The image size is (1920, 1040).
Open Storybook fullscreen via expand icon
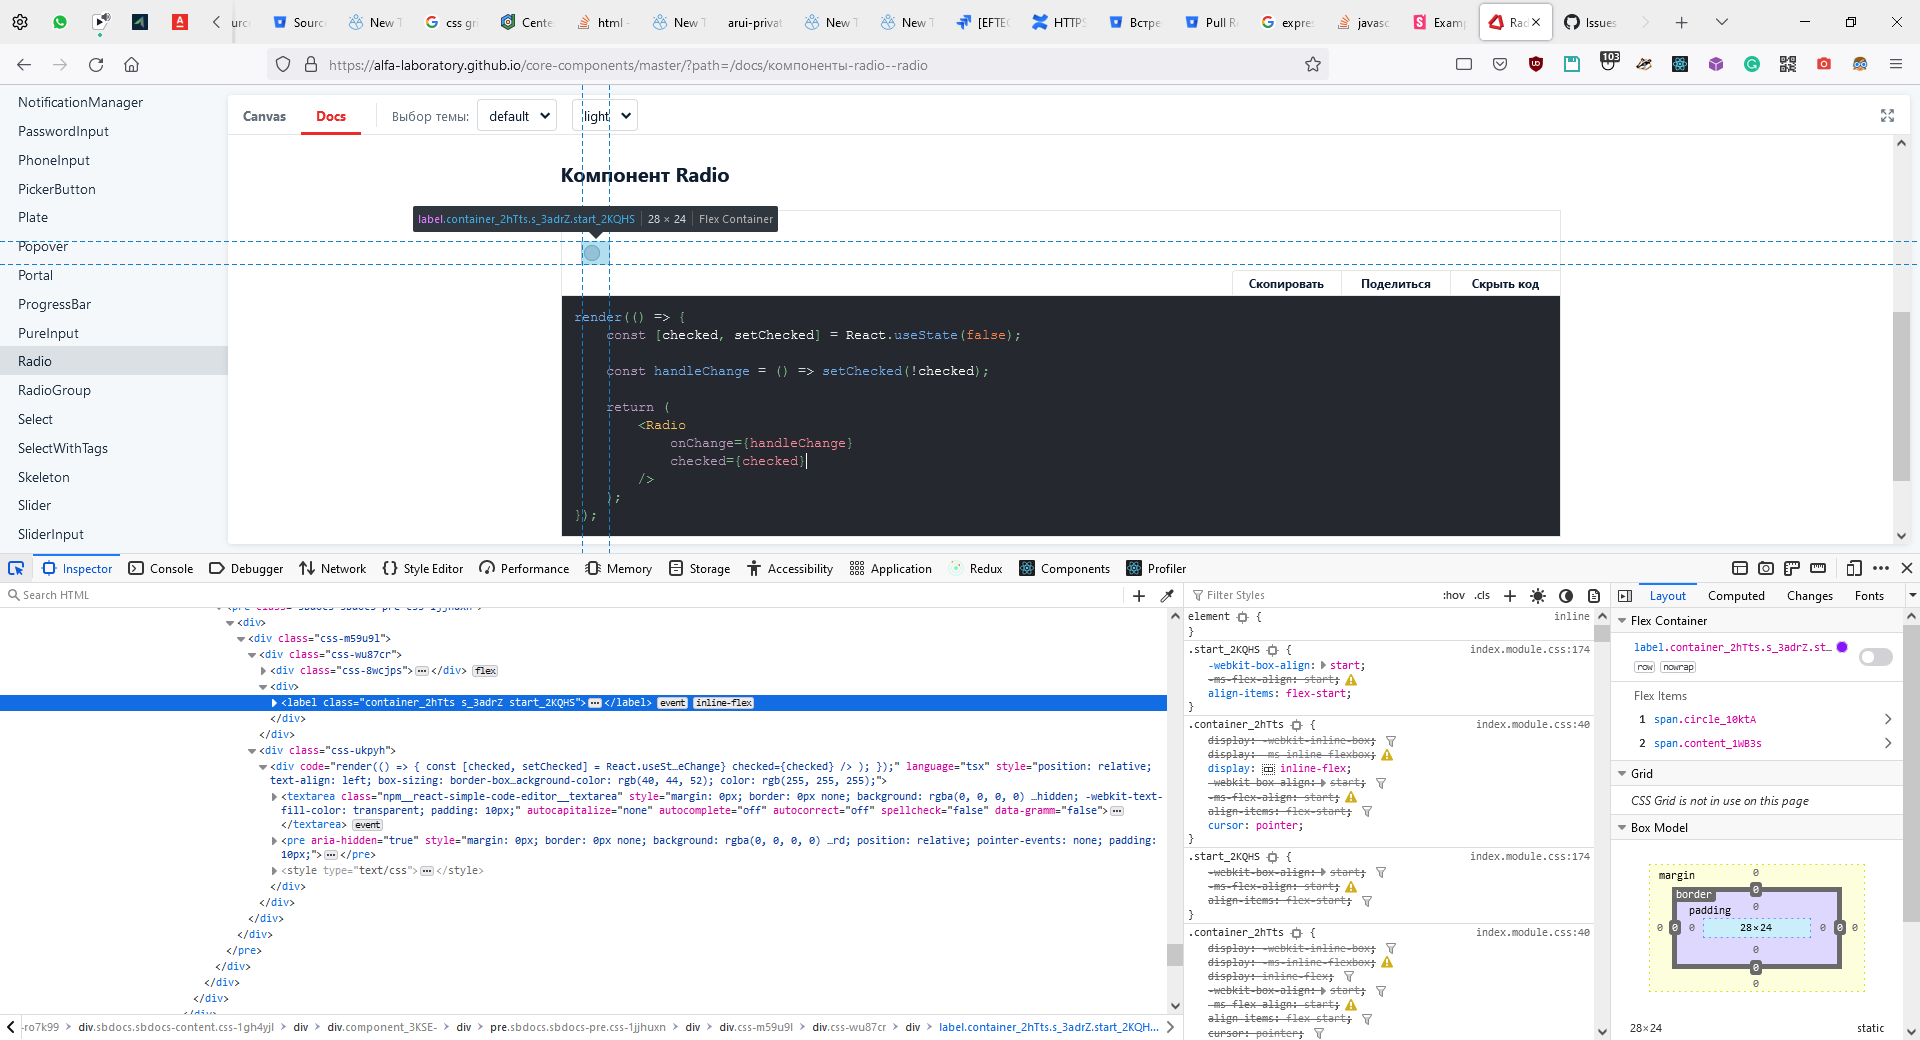tap(1887, 115)
